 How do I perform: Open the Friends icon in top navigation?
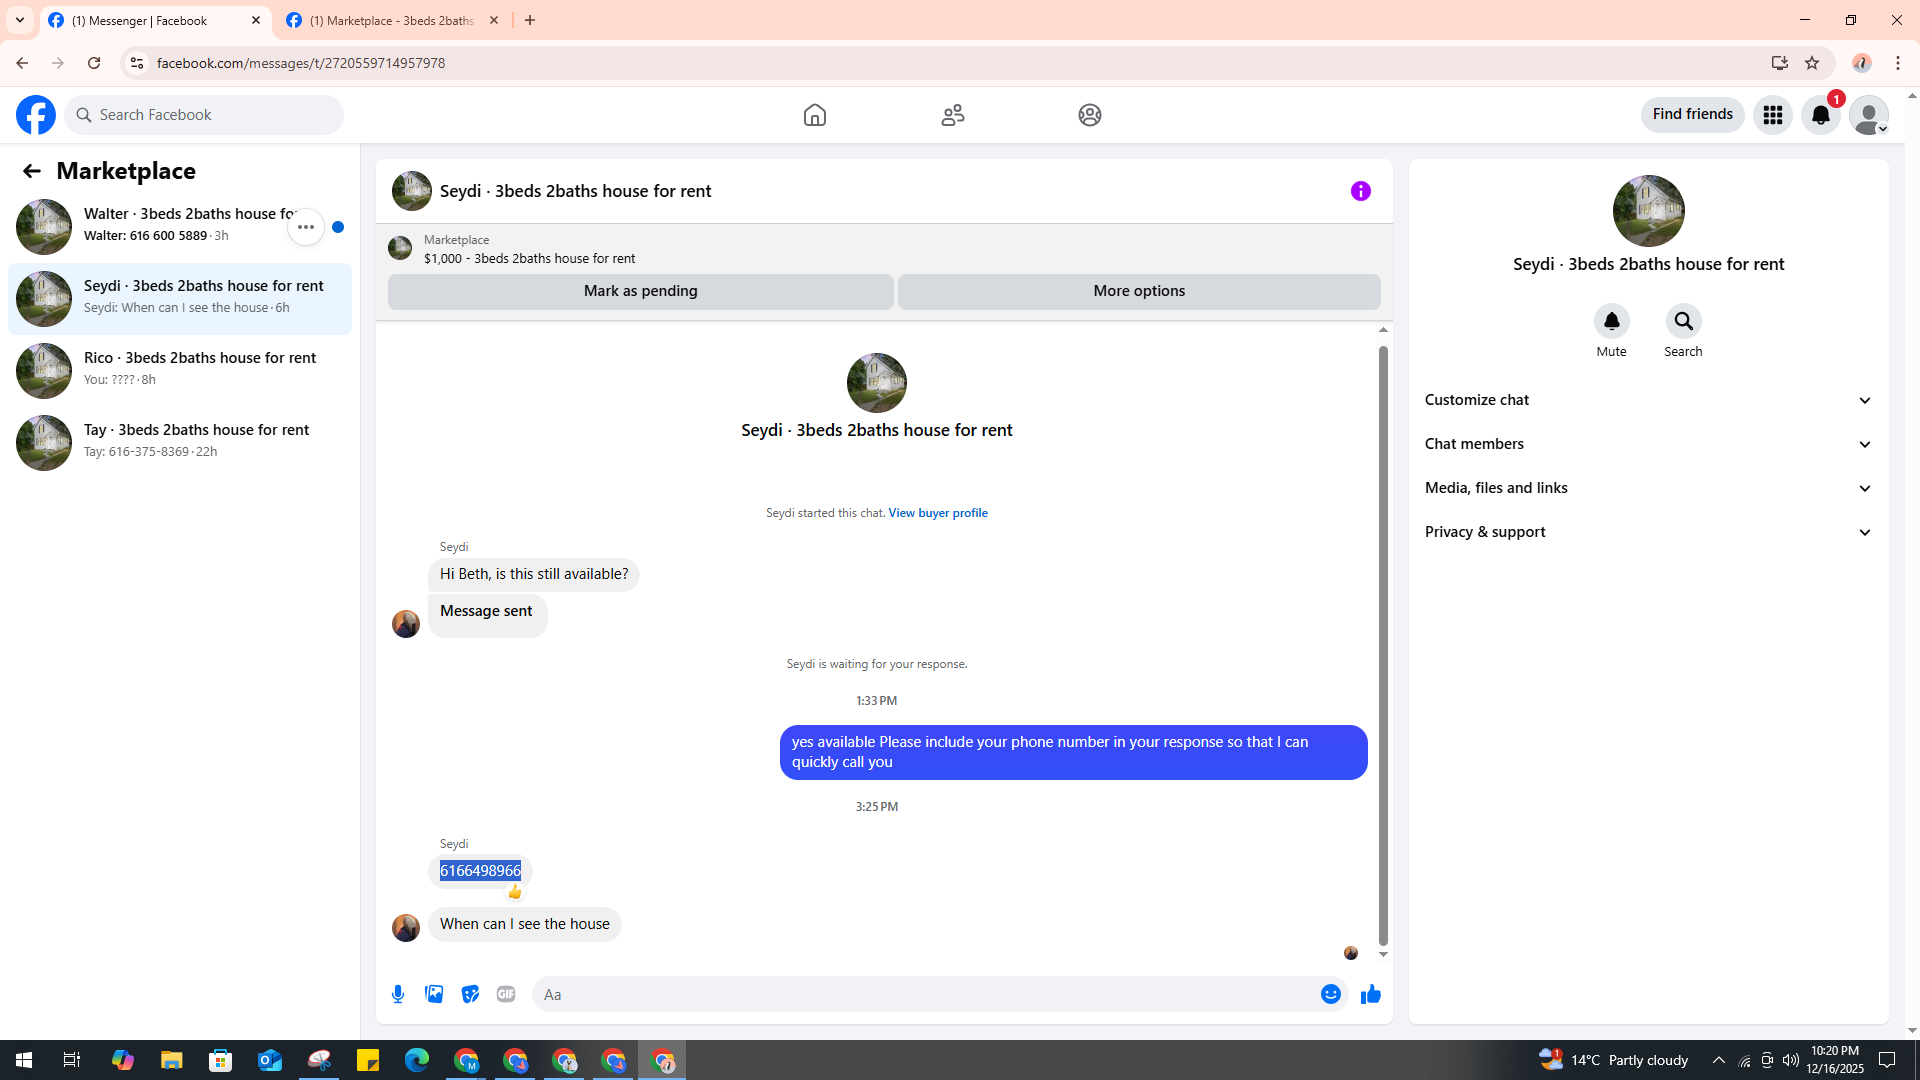click(x=953, y=115)
